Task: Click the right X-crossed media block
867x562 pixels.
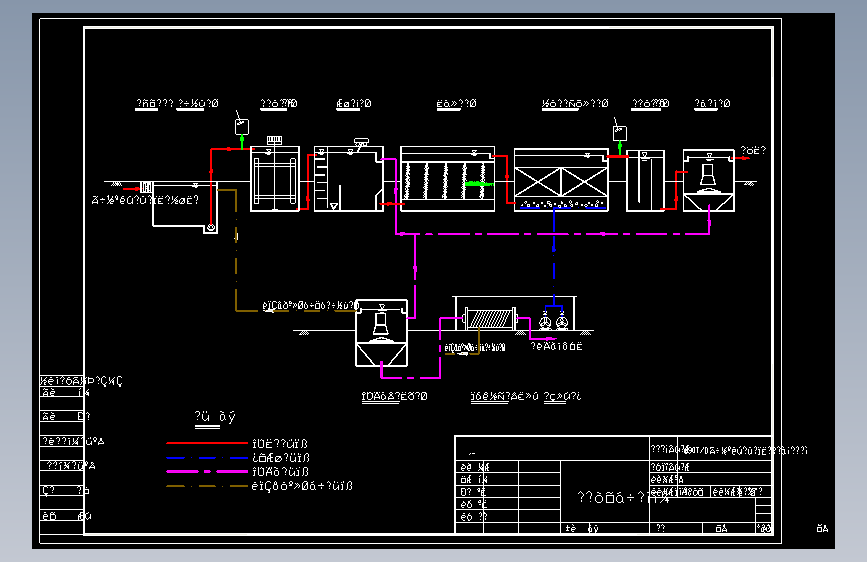Action: [584, 182]
